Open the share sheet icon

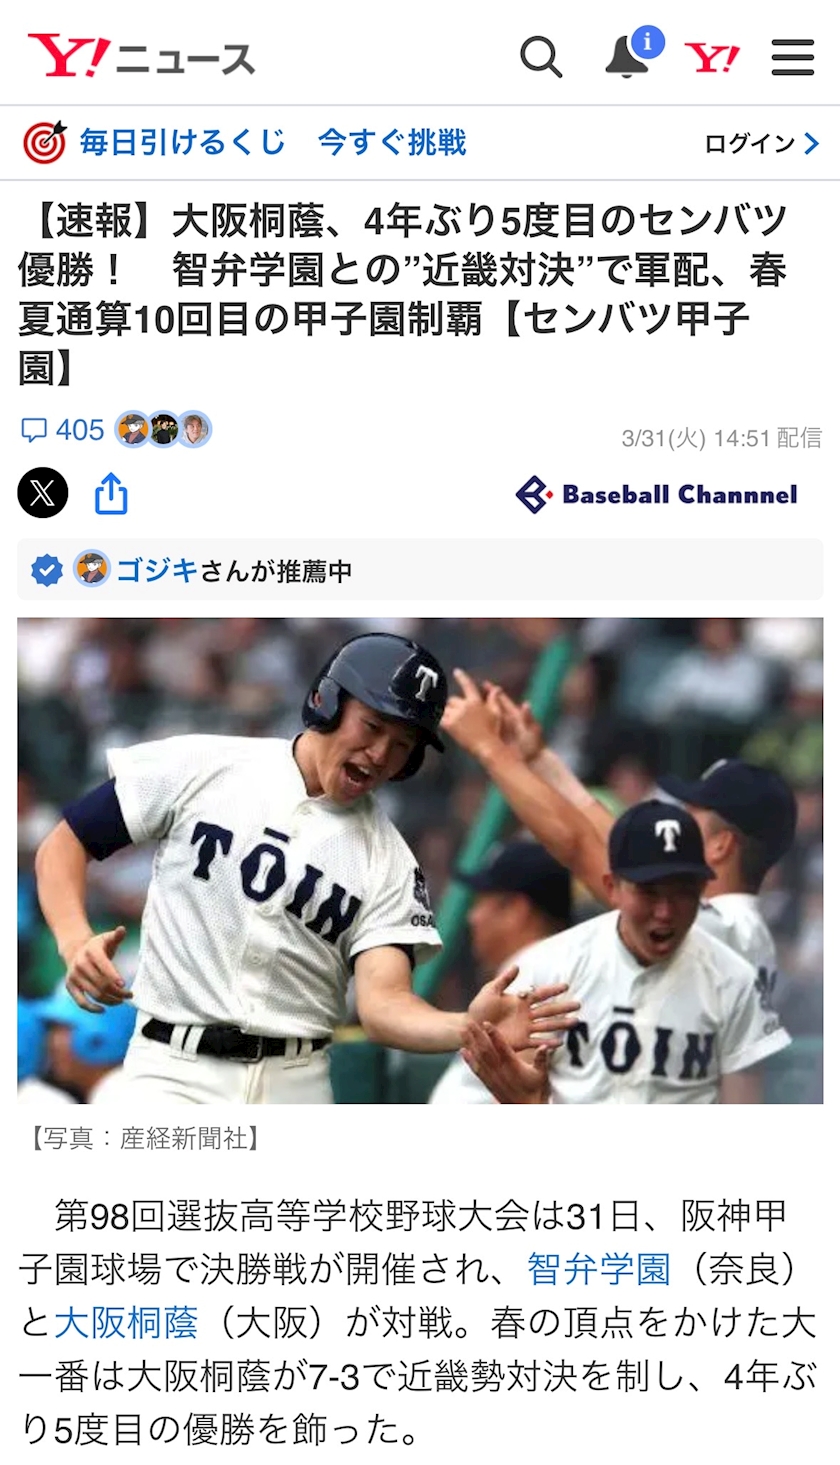click(111, 493)
